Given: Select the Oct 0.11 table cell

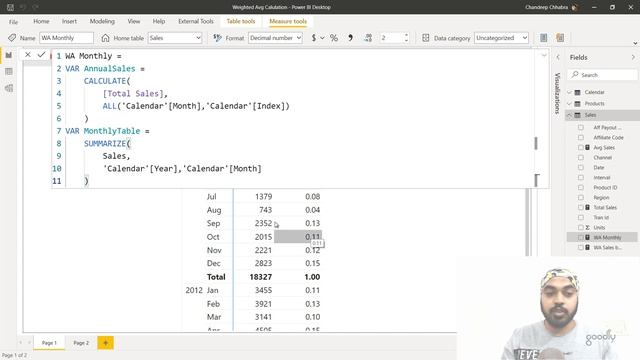Looking at the screenshot, I should [x=298, y=237].
